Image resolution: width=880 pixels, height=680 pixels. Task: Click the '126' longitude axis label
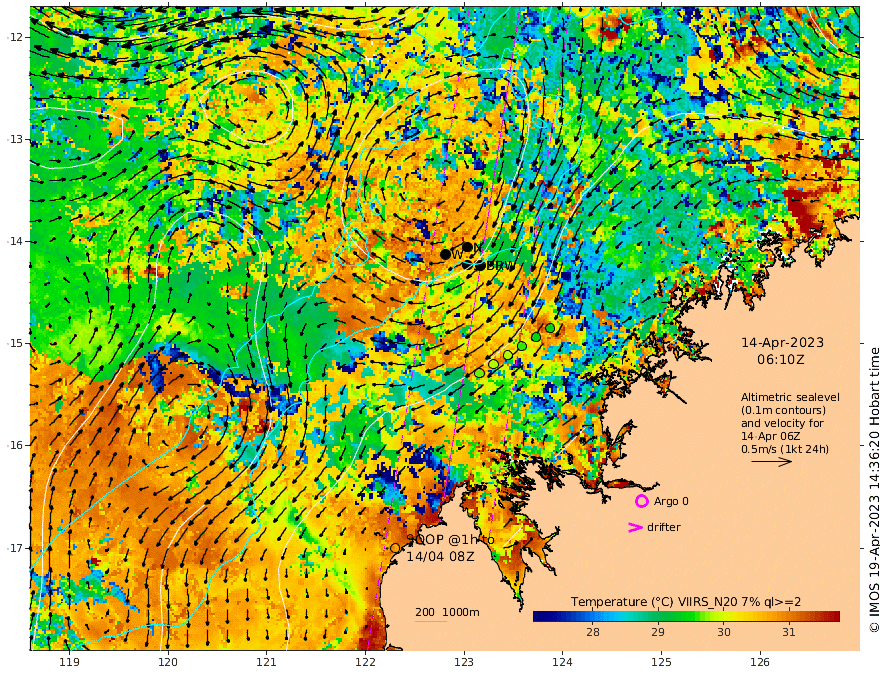(x=760, y=662)
